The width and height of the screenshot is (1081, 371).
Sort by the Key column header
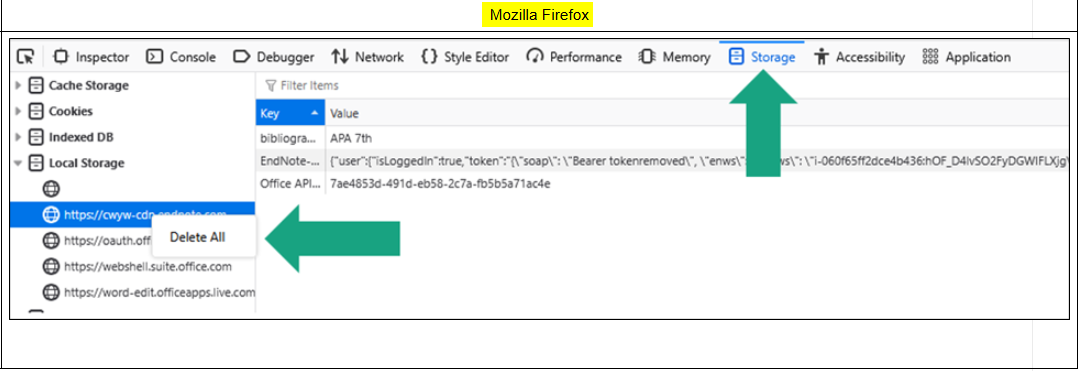(x=290, y=113)
